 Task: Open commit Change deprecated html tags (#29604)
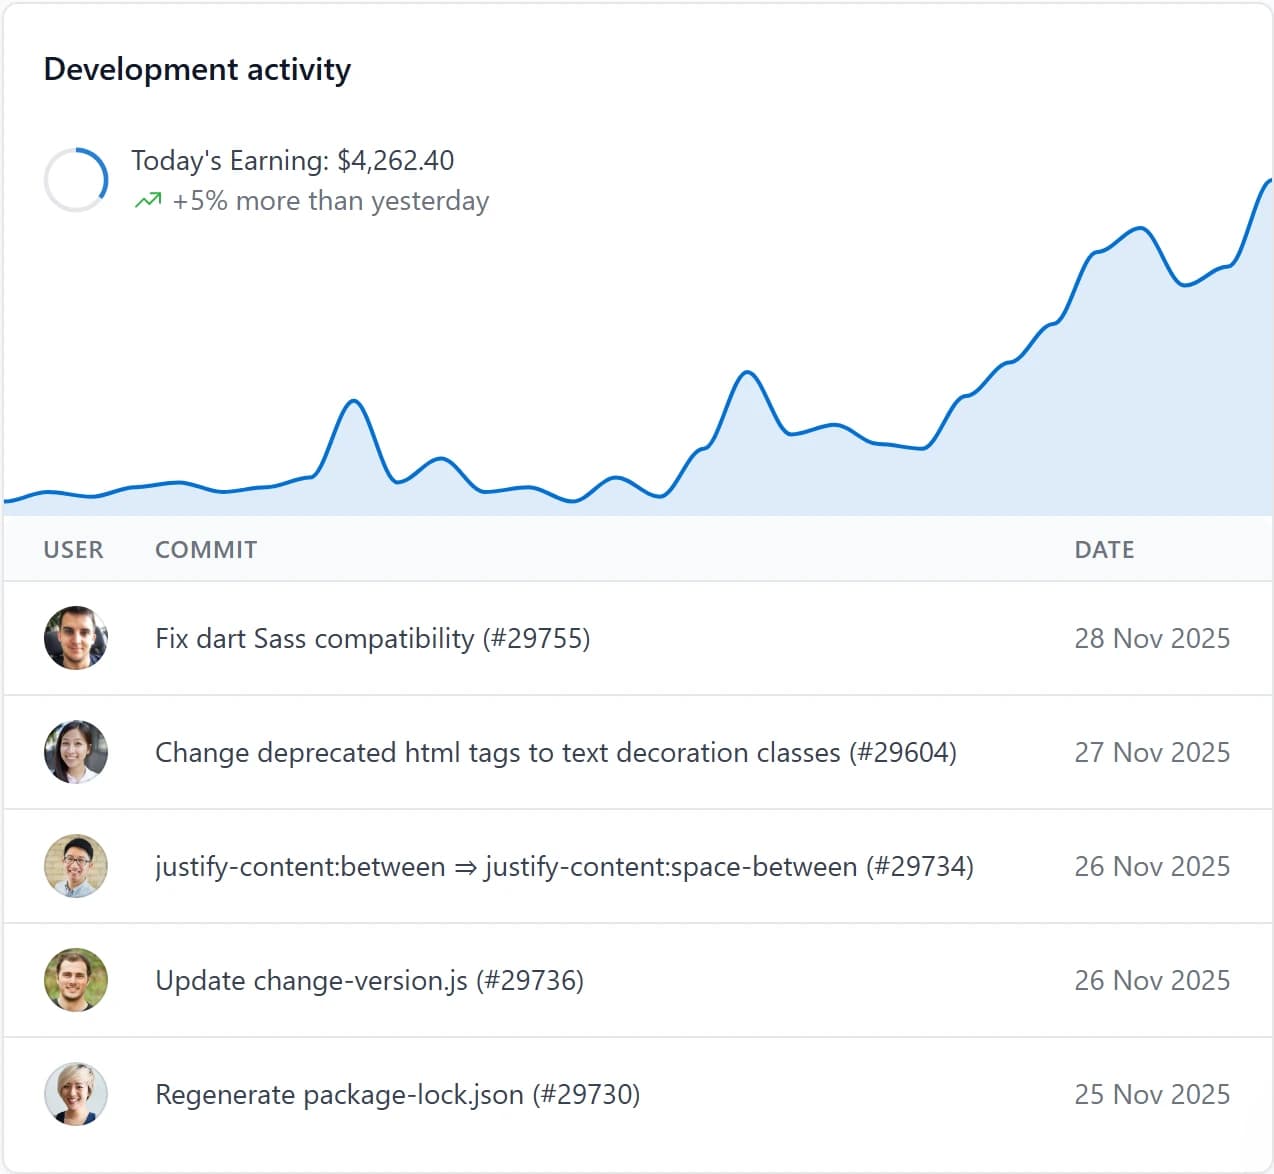pos(556,752)
